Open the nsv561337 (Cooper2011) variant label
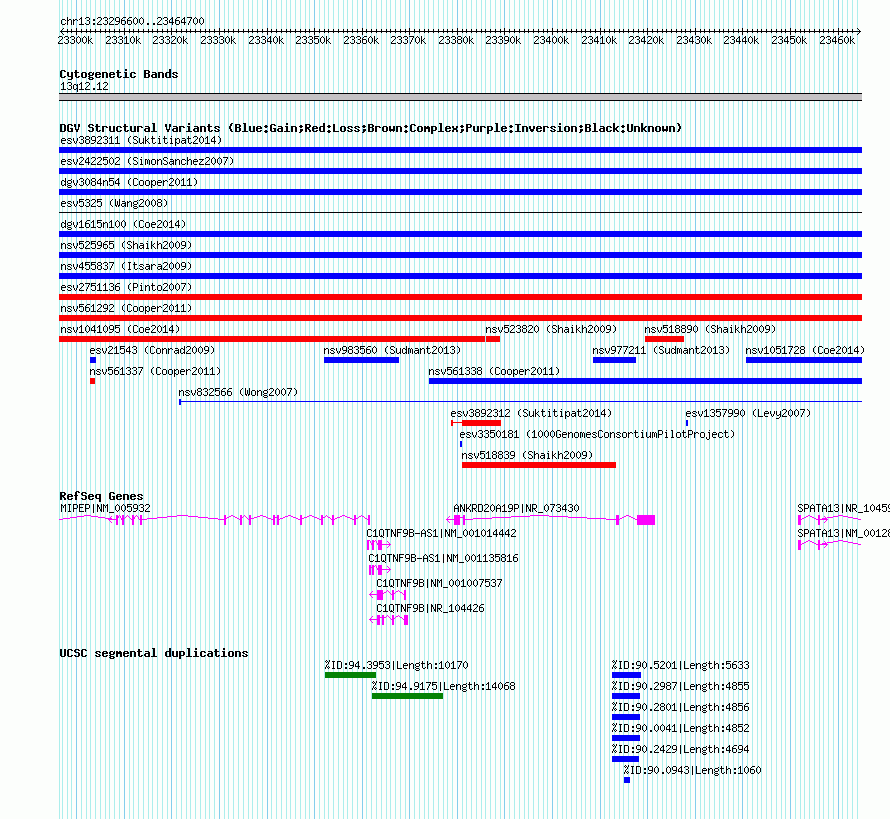Viewport: 890px width, 819px height. click(x=155, y=371)
